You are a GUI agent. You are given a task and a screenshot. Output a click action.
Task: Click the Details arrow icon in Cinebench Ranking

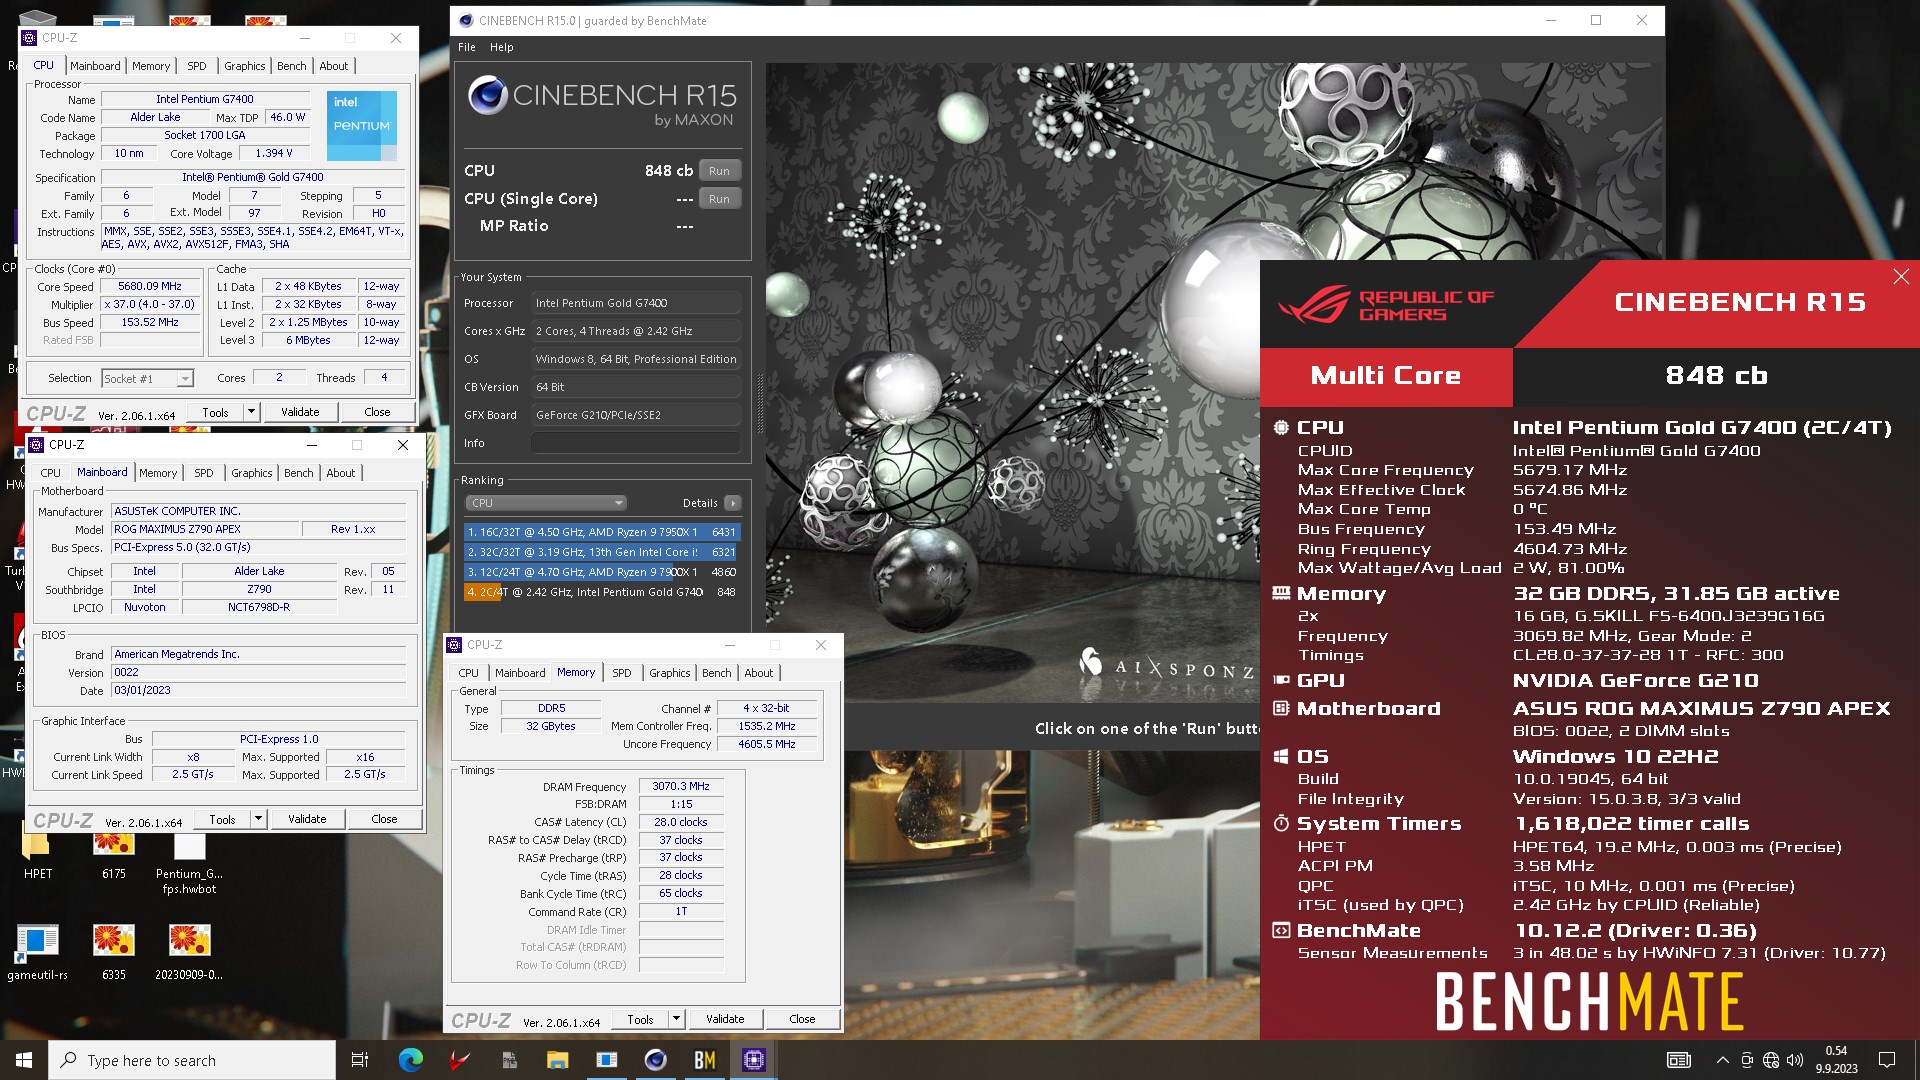(733, 503)
